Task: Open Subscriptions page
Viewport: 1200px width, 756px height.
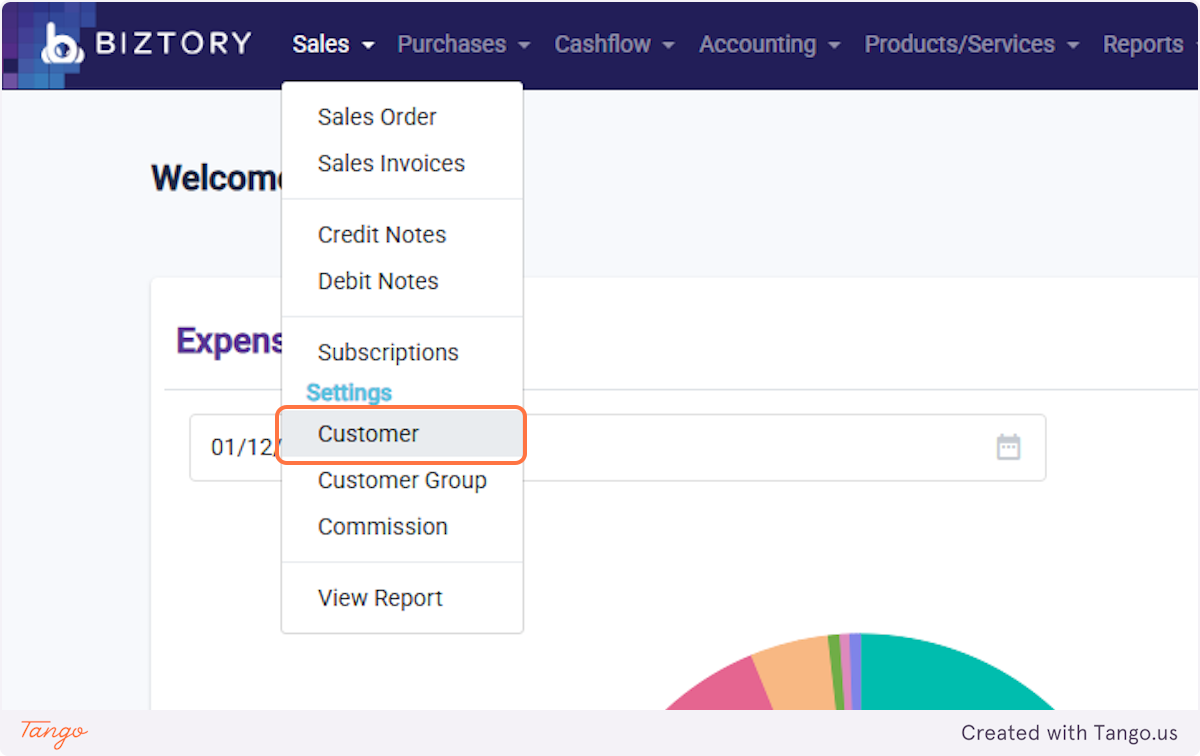Action: click(402, 353)
